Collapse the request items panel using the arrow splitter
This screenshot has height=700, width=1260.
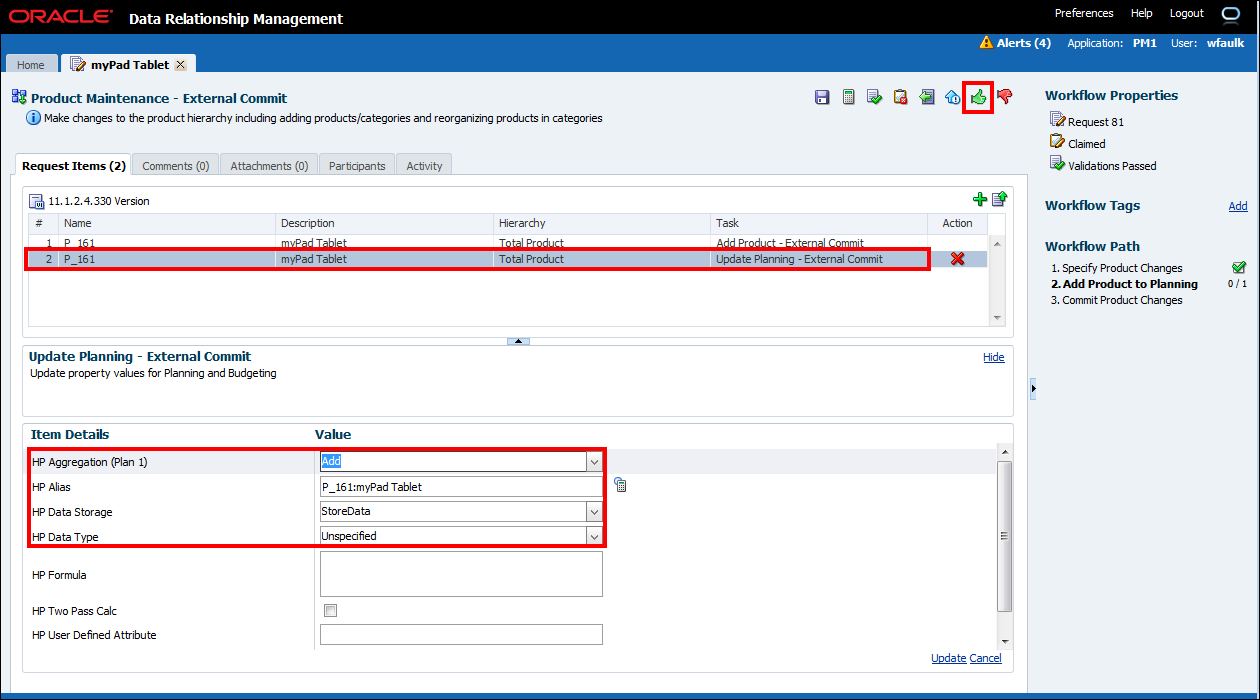pos(518,341)
